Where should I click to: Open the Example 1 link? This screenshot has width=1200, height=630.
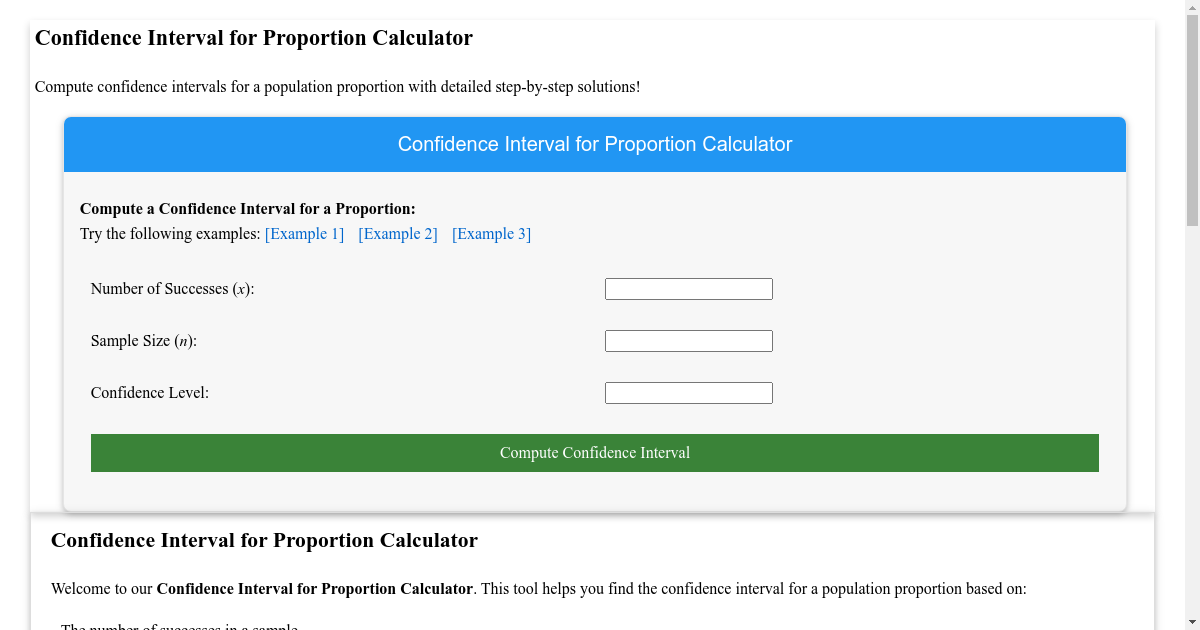pos(304,233)
